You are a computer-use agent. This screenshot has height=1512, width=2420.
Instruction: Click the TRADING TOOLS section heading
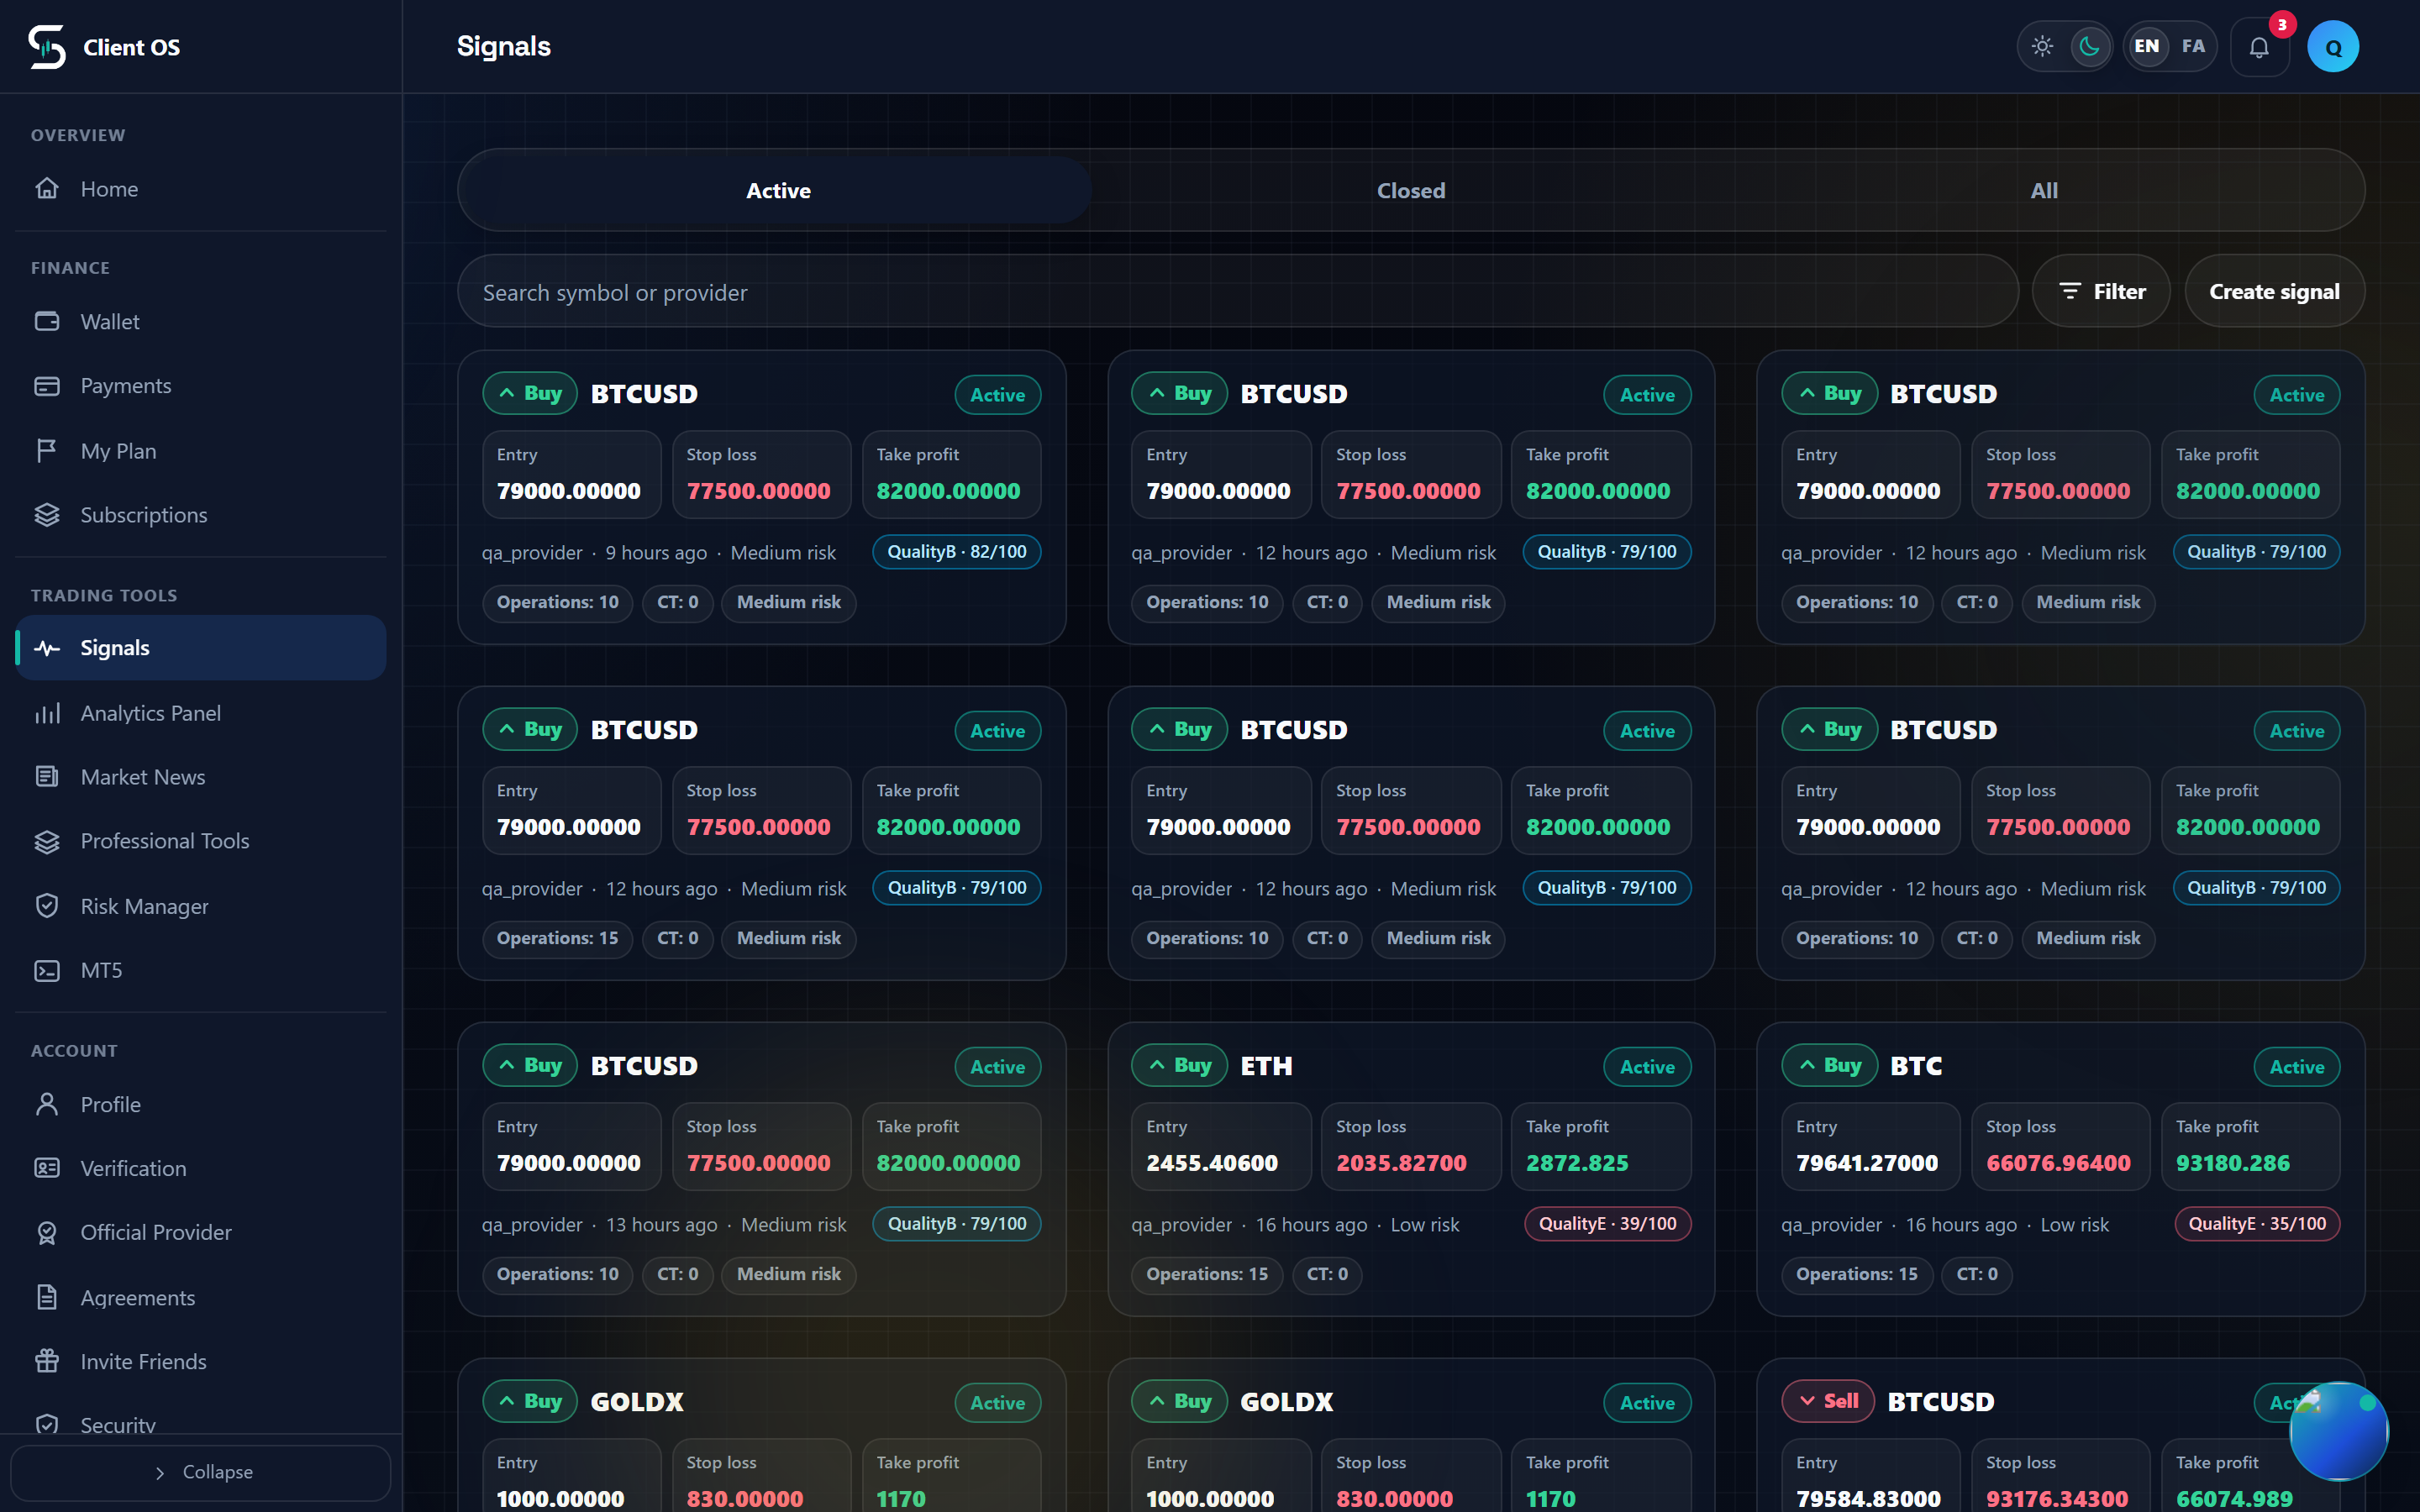[104, 595]
